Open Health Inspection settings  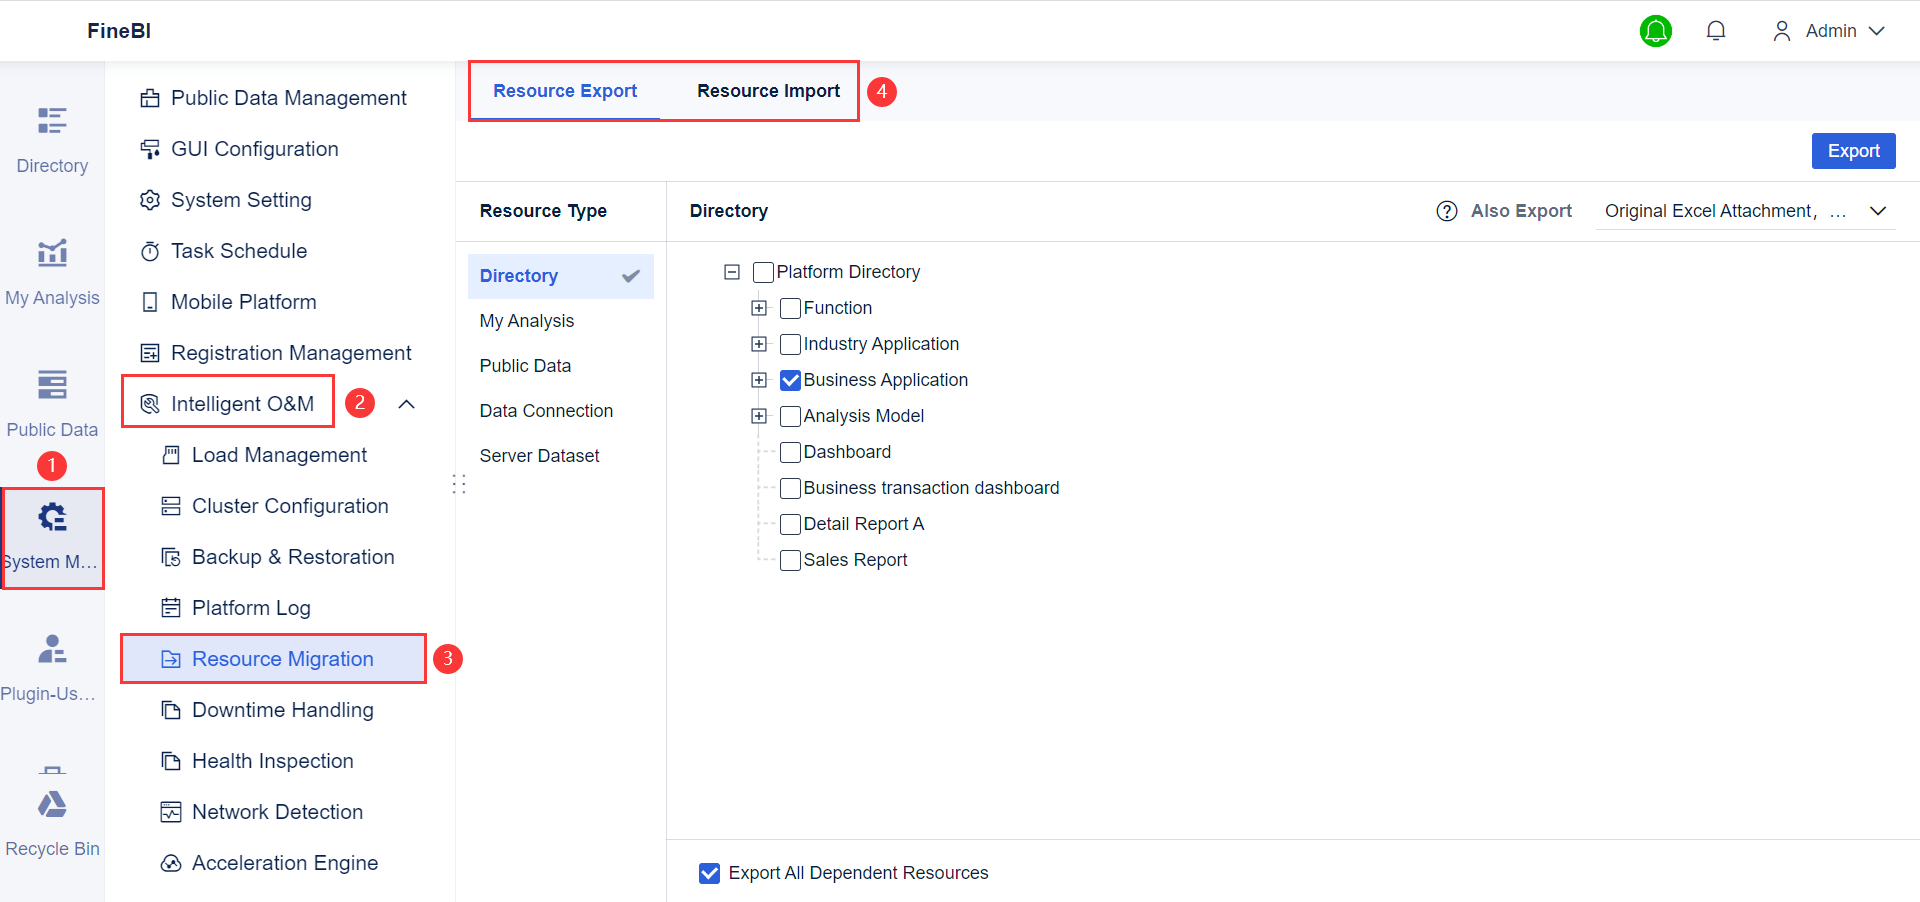coord(272,761)
